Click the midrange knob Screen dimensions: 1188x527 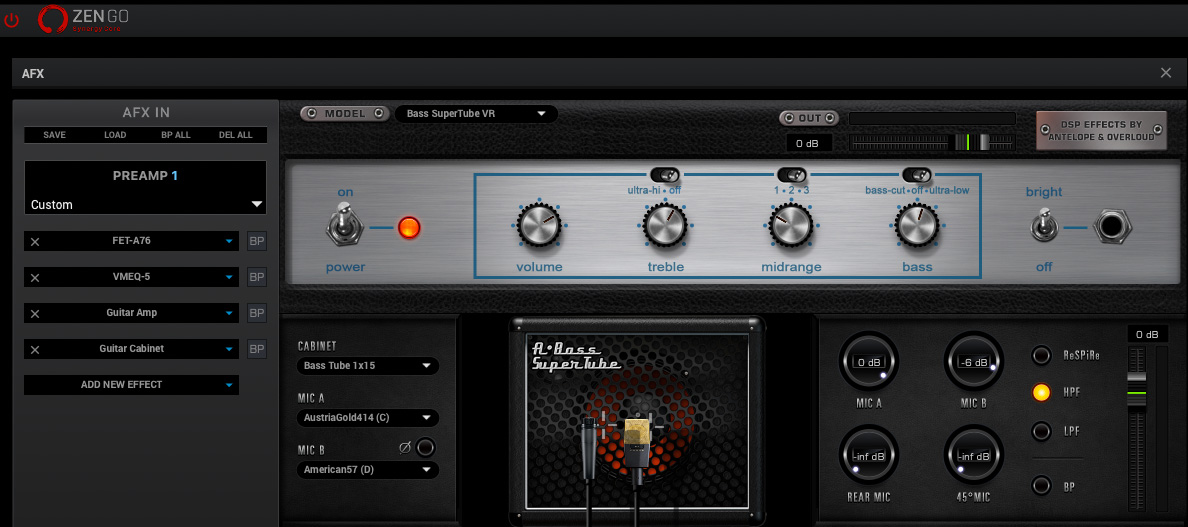click(791, 226)
